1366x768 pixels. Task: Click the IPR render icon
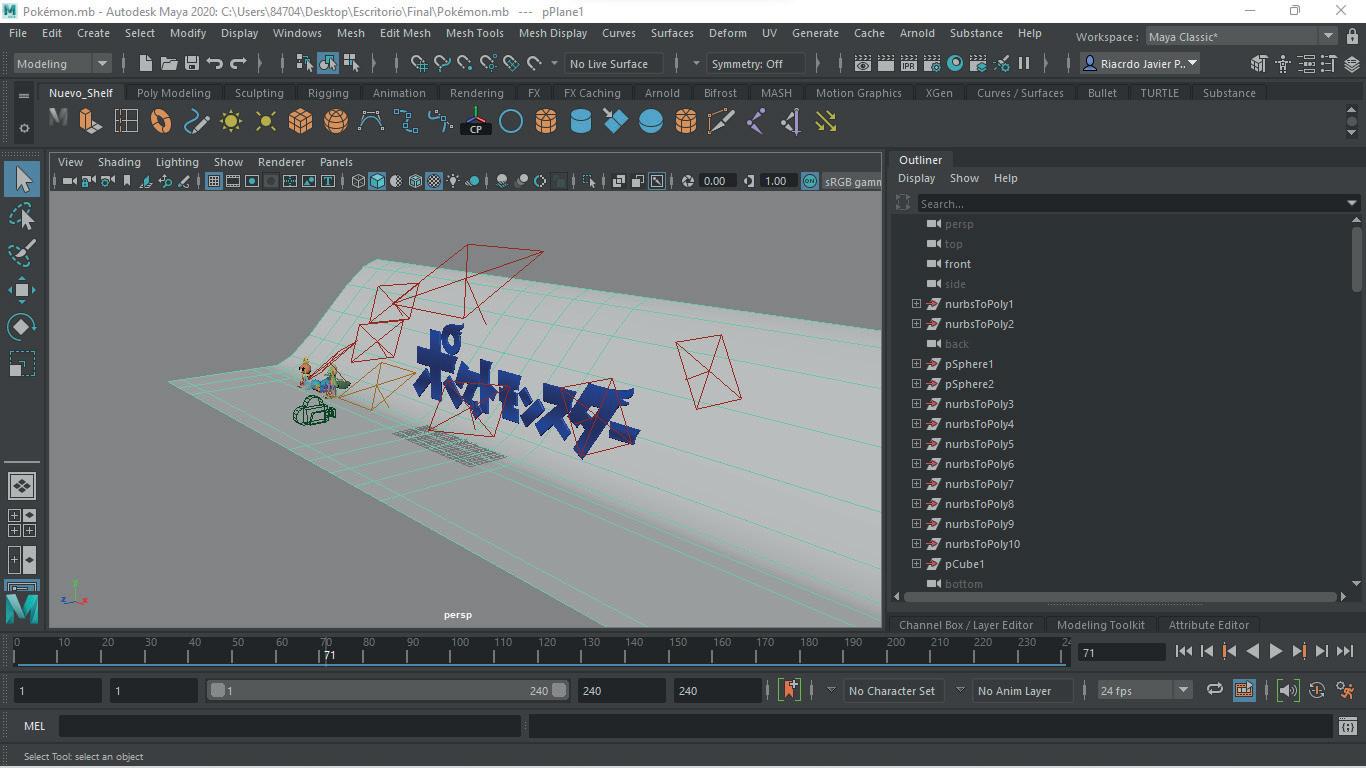click(x=909, y=63)
